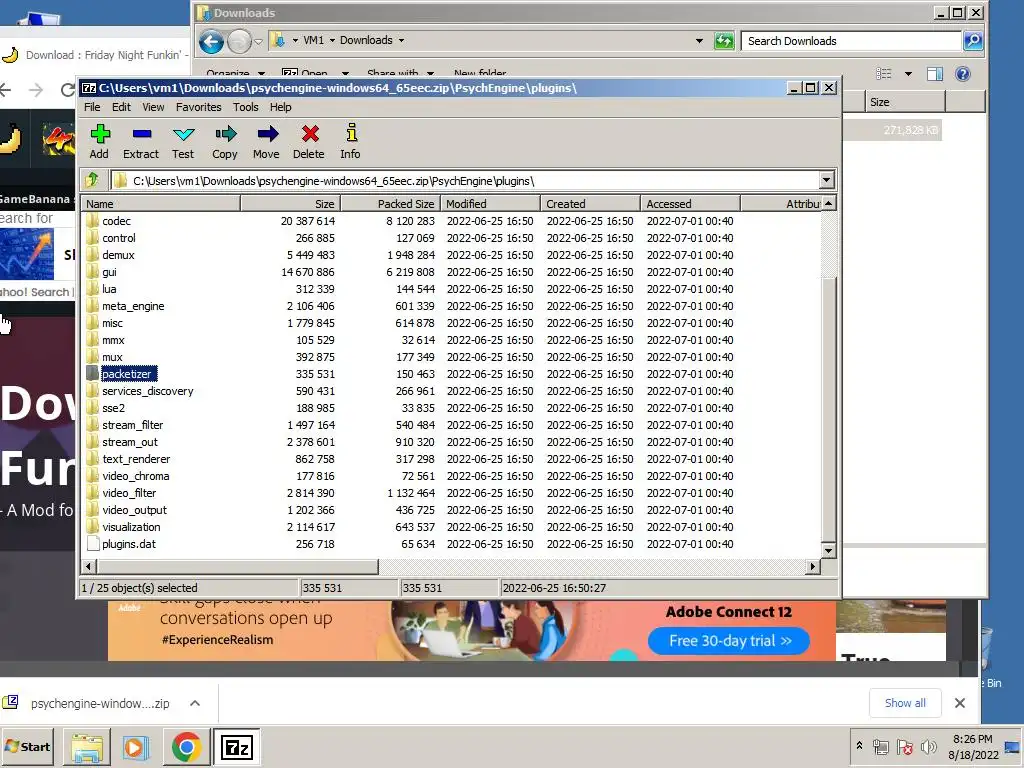Click search magnifier in Downloads window
The image size is (1024, 768).
(973, 40)
